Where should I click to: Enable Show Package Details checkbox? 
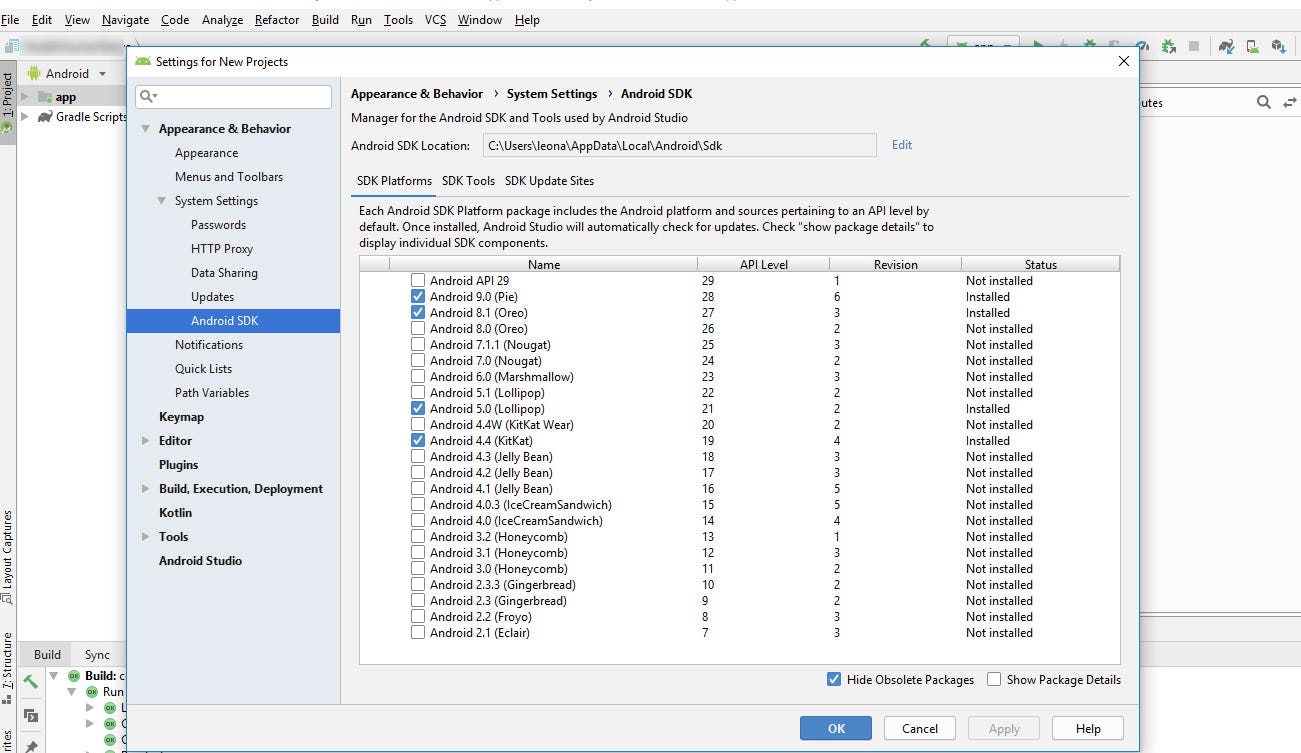[x=994, y=679]
